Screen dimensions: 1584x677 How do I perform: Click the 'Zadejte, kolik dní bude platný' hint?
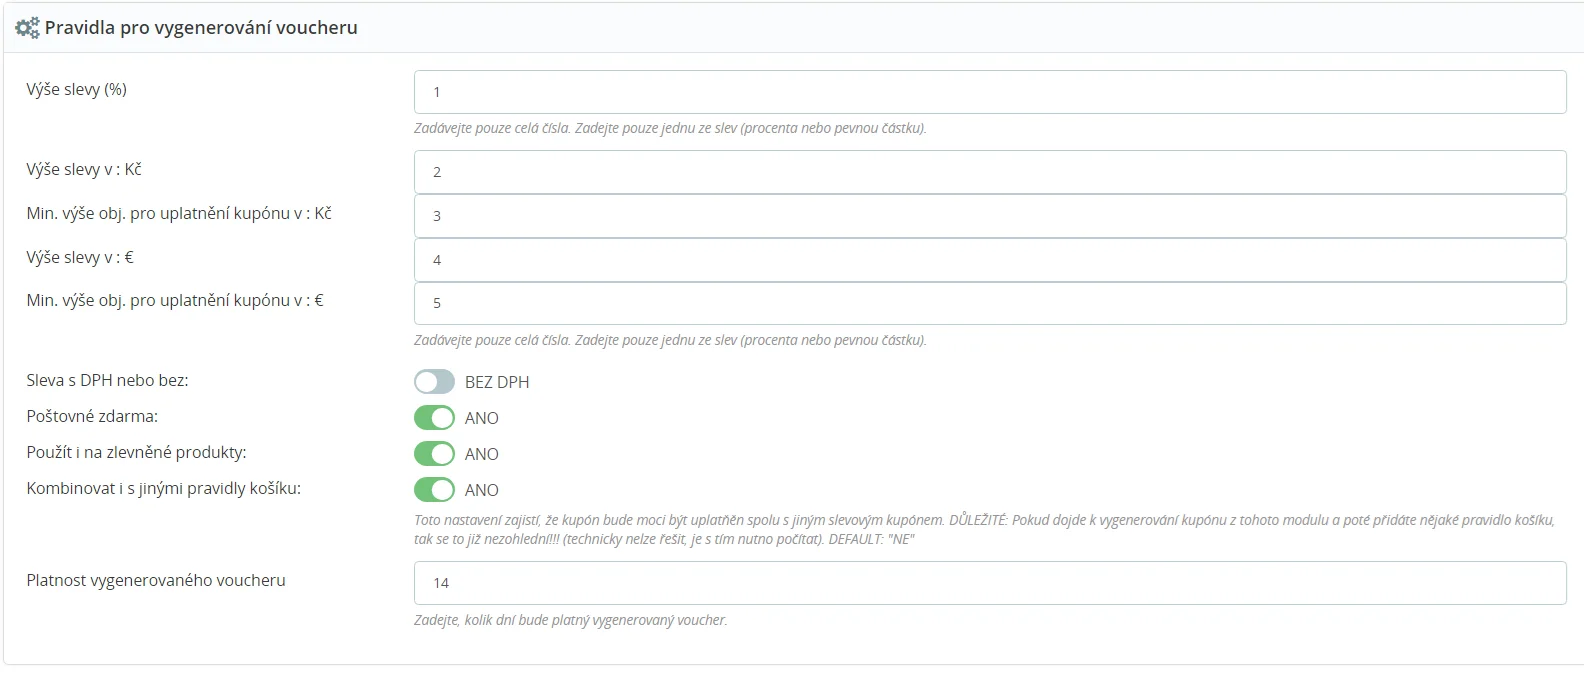[570, 620]
